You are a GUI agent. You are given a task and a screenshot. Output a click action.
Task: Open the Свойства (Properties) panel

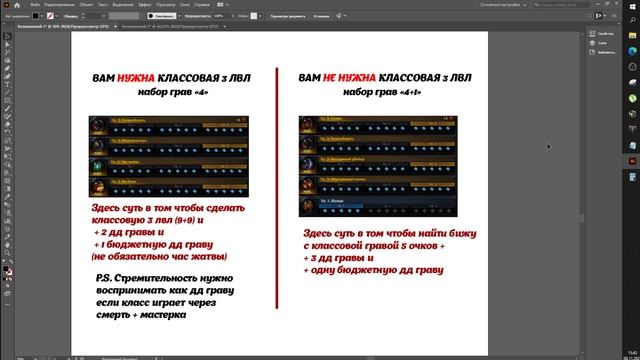point(602,33)
